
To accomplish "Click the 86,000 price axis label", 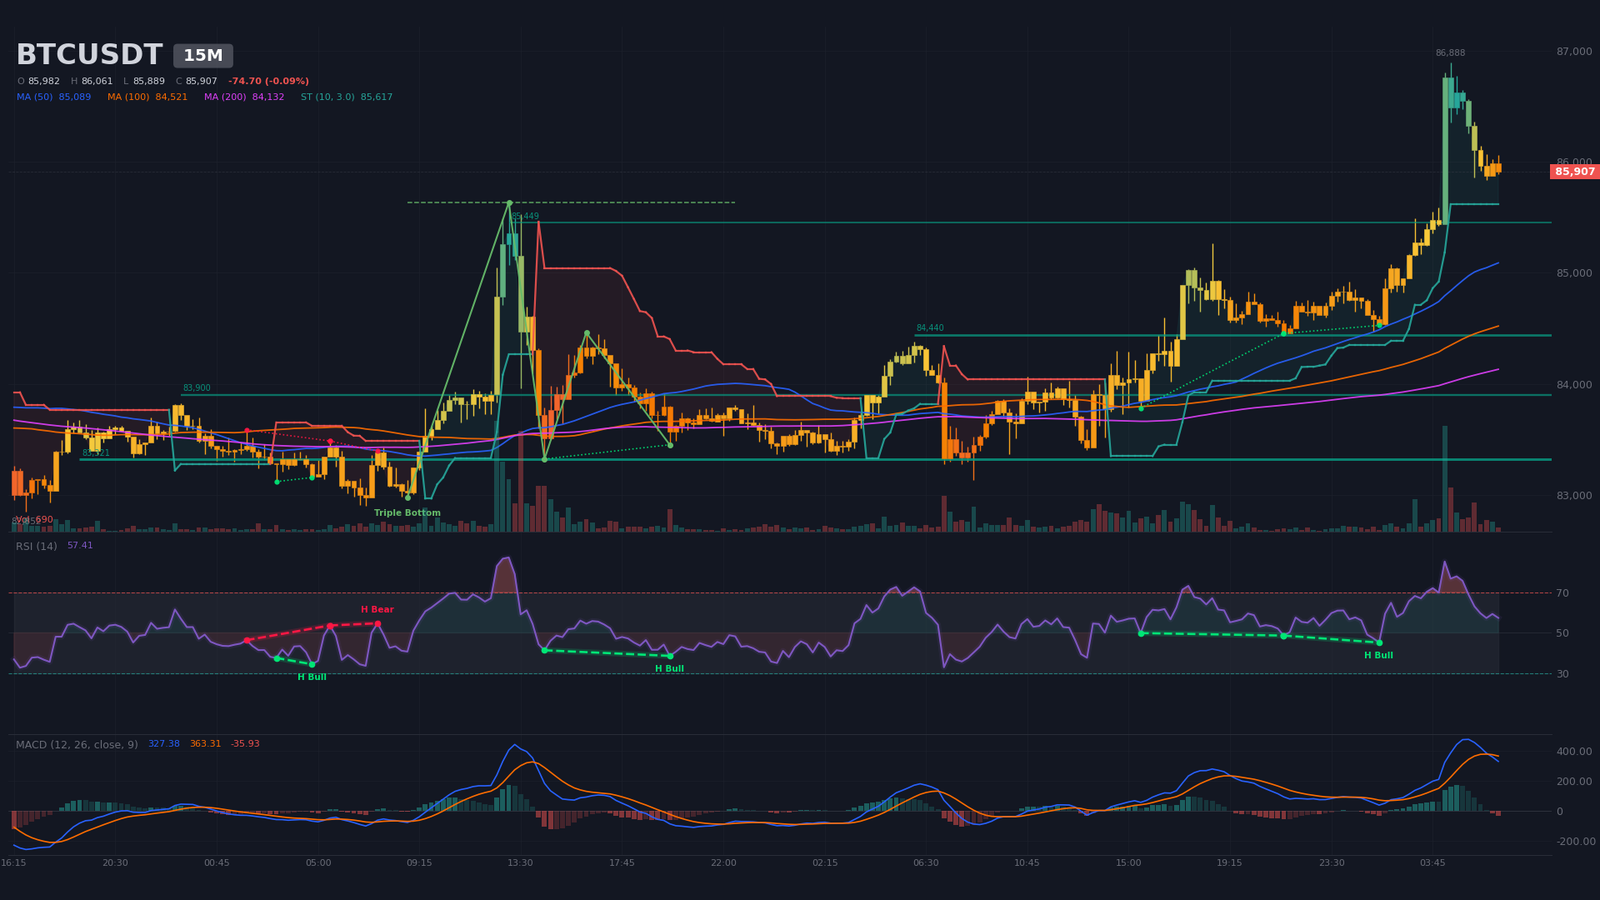I will pyautogui.click(x=1574, y=162).
